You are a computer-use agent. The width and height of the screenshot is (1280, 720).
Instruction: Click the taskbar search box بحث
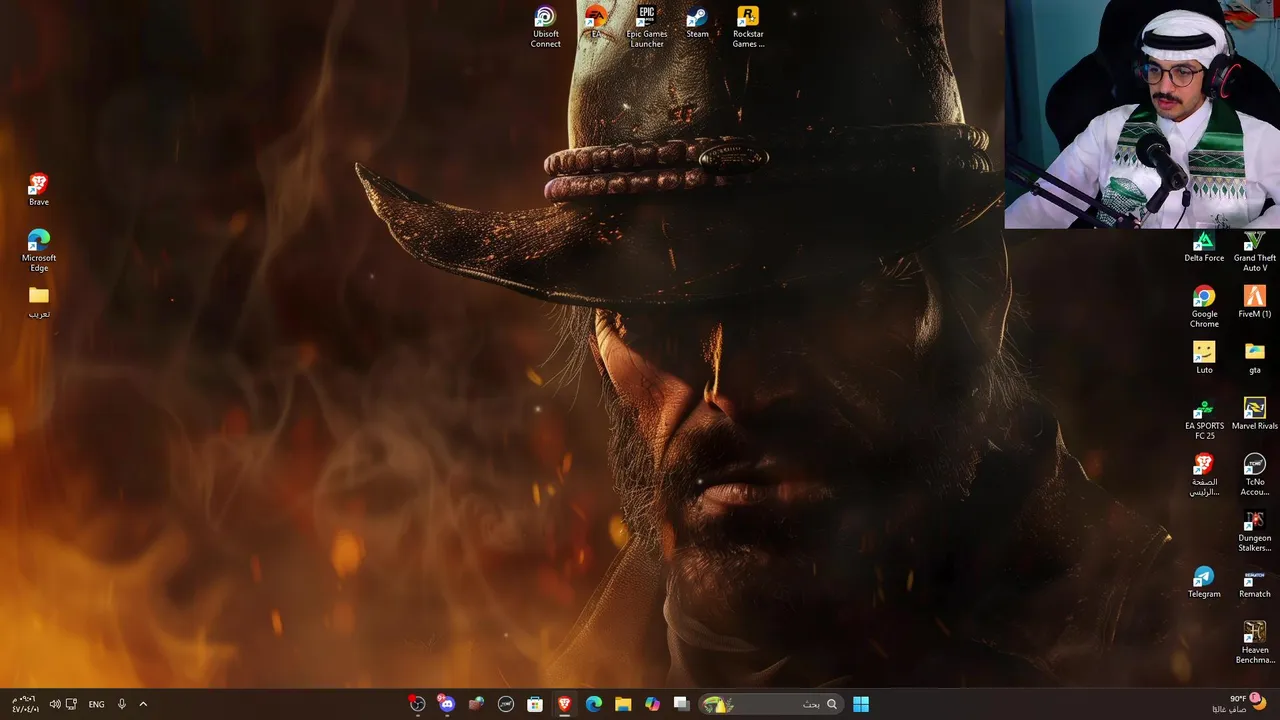coord(770,704)
